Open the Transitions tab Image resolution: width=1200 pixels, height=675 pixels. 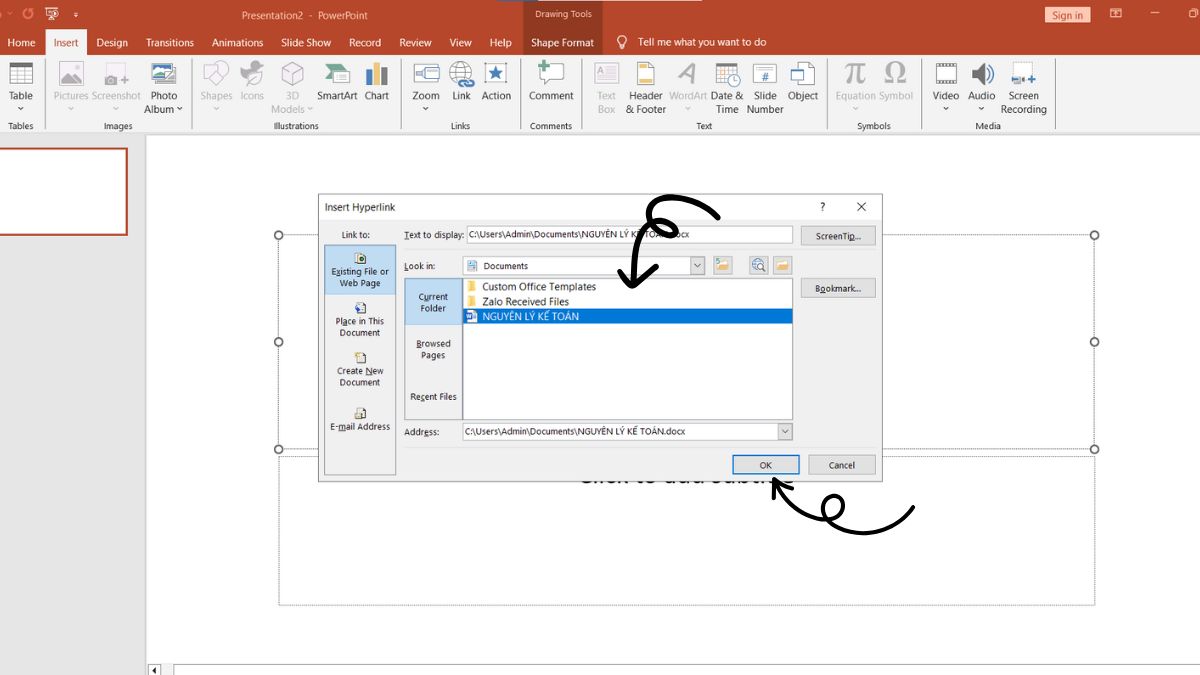point(170,42)
